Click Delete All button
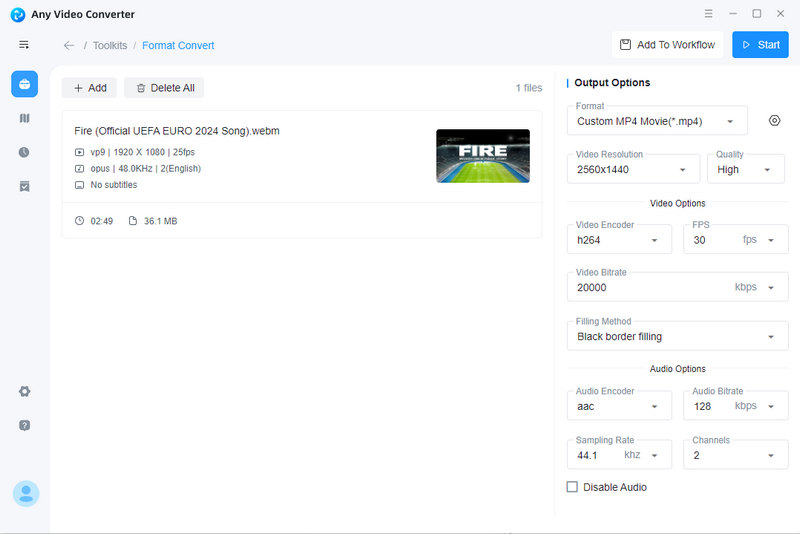Image resolution: width=800 pixels, height=534 pixels. 164,88
